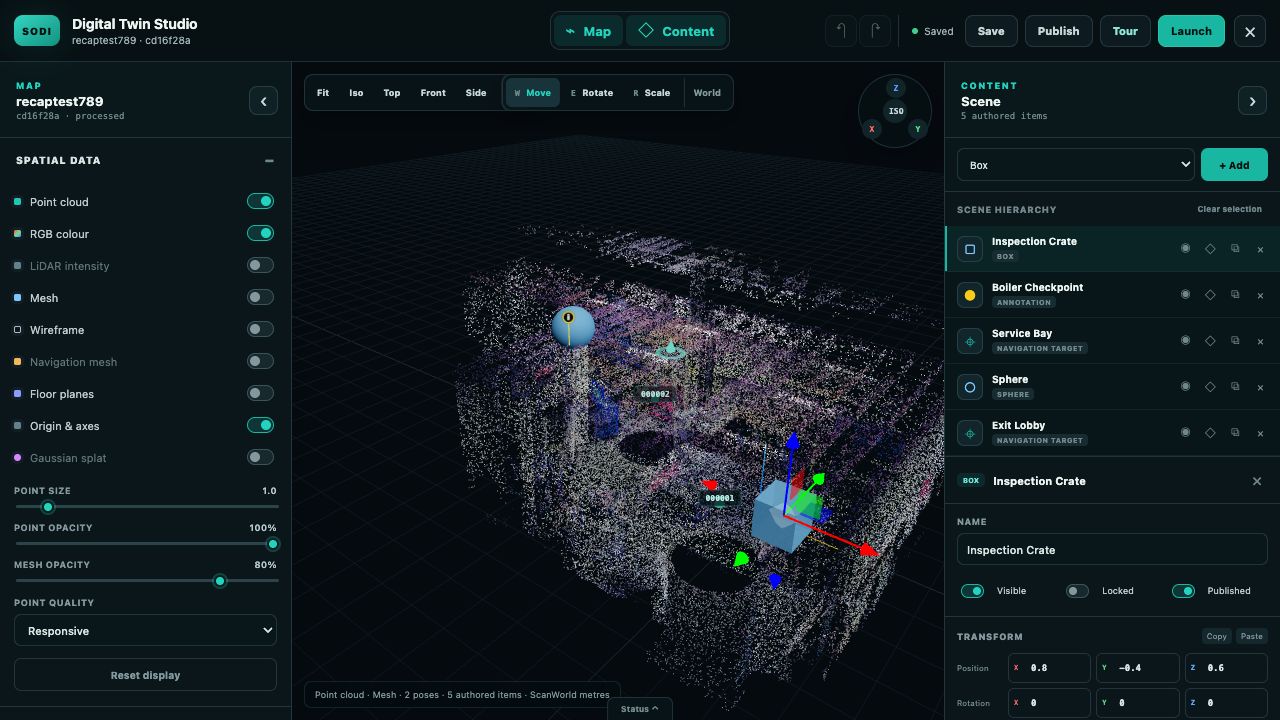Close the Inspection Crate properties panel
The image size is (1280, 720).
[x=1257, y=481]
